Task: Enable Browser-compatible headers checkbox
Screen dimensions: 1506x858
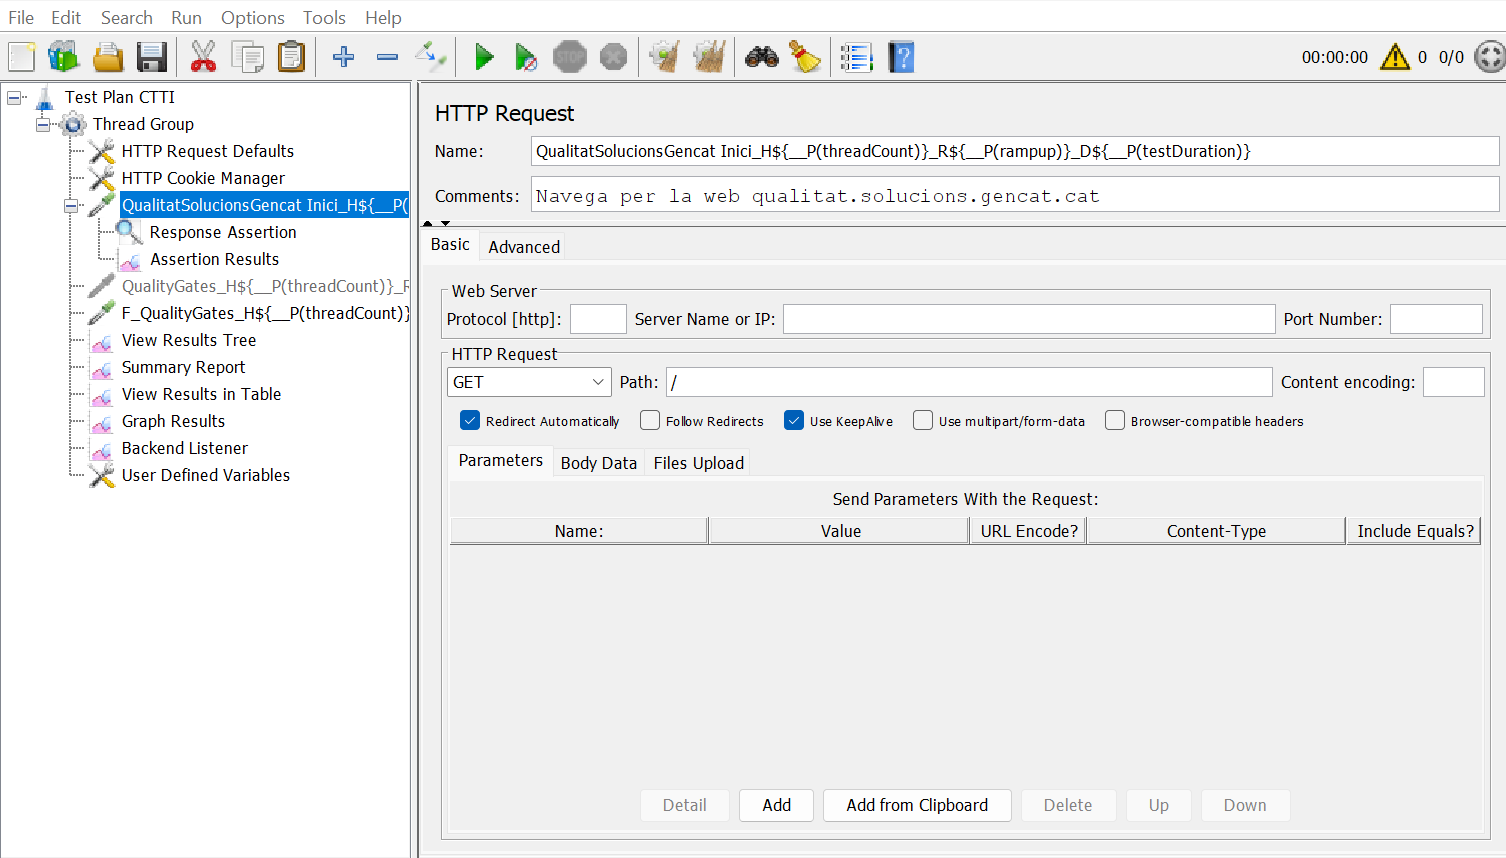Action: (1115, 421)
